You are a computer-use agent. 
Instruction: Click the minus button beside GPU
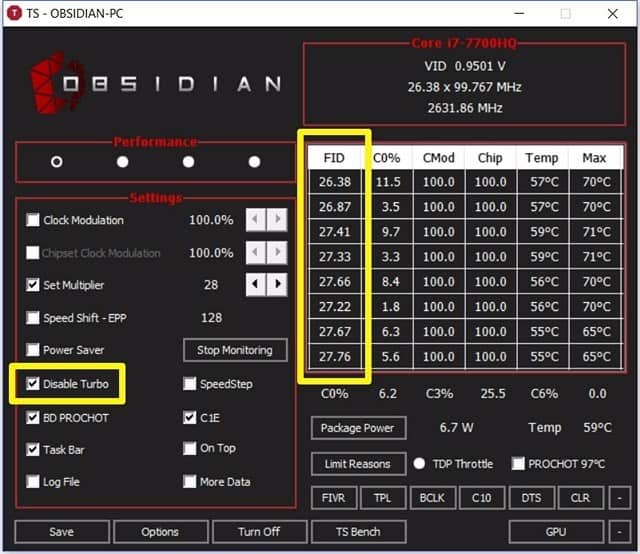pos(620,532)
